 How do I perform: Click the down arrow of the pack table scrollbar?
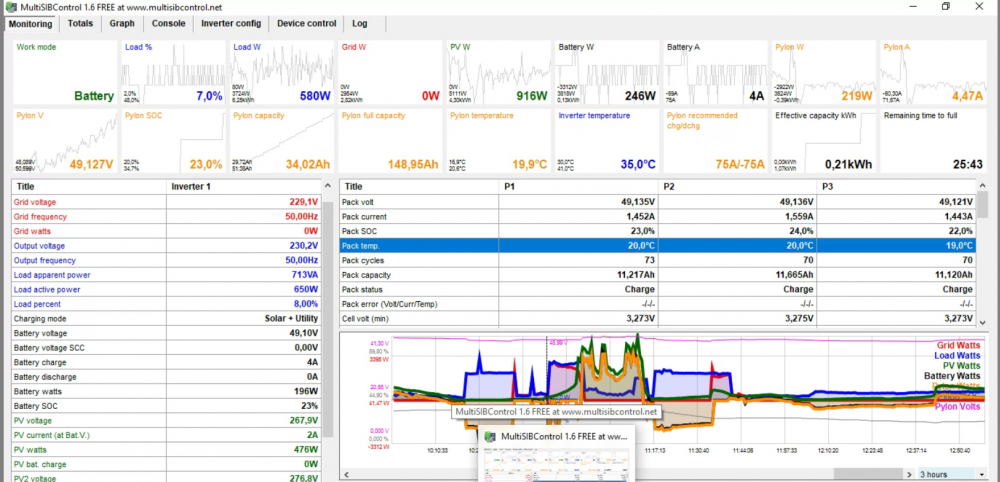point(982,323)
